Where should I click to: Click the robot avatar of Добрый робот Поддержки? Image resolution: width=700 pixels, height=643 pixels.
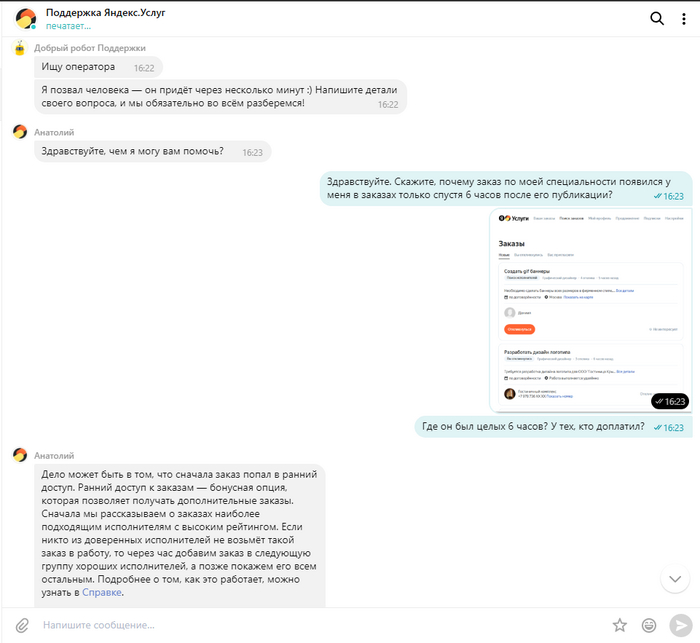tap(20, 48)
